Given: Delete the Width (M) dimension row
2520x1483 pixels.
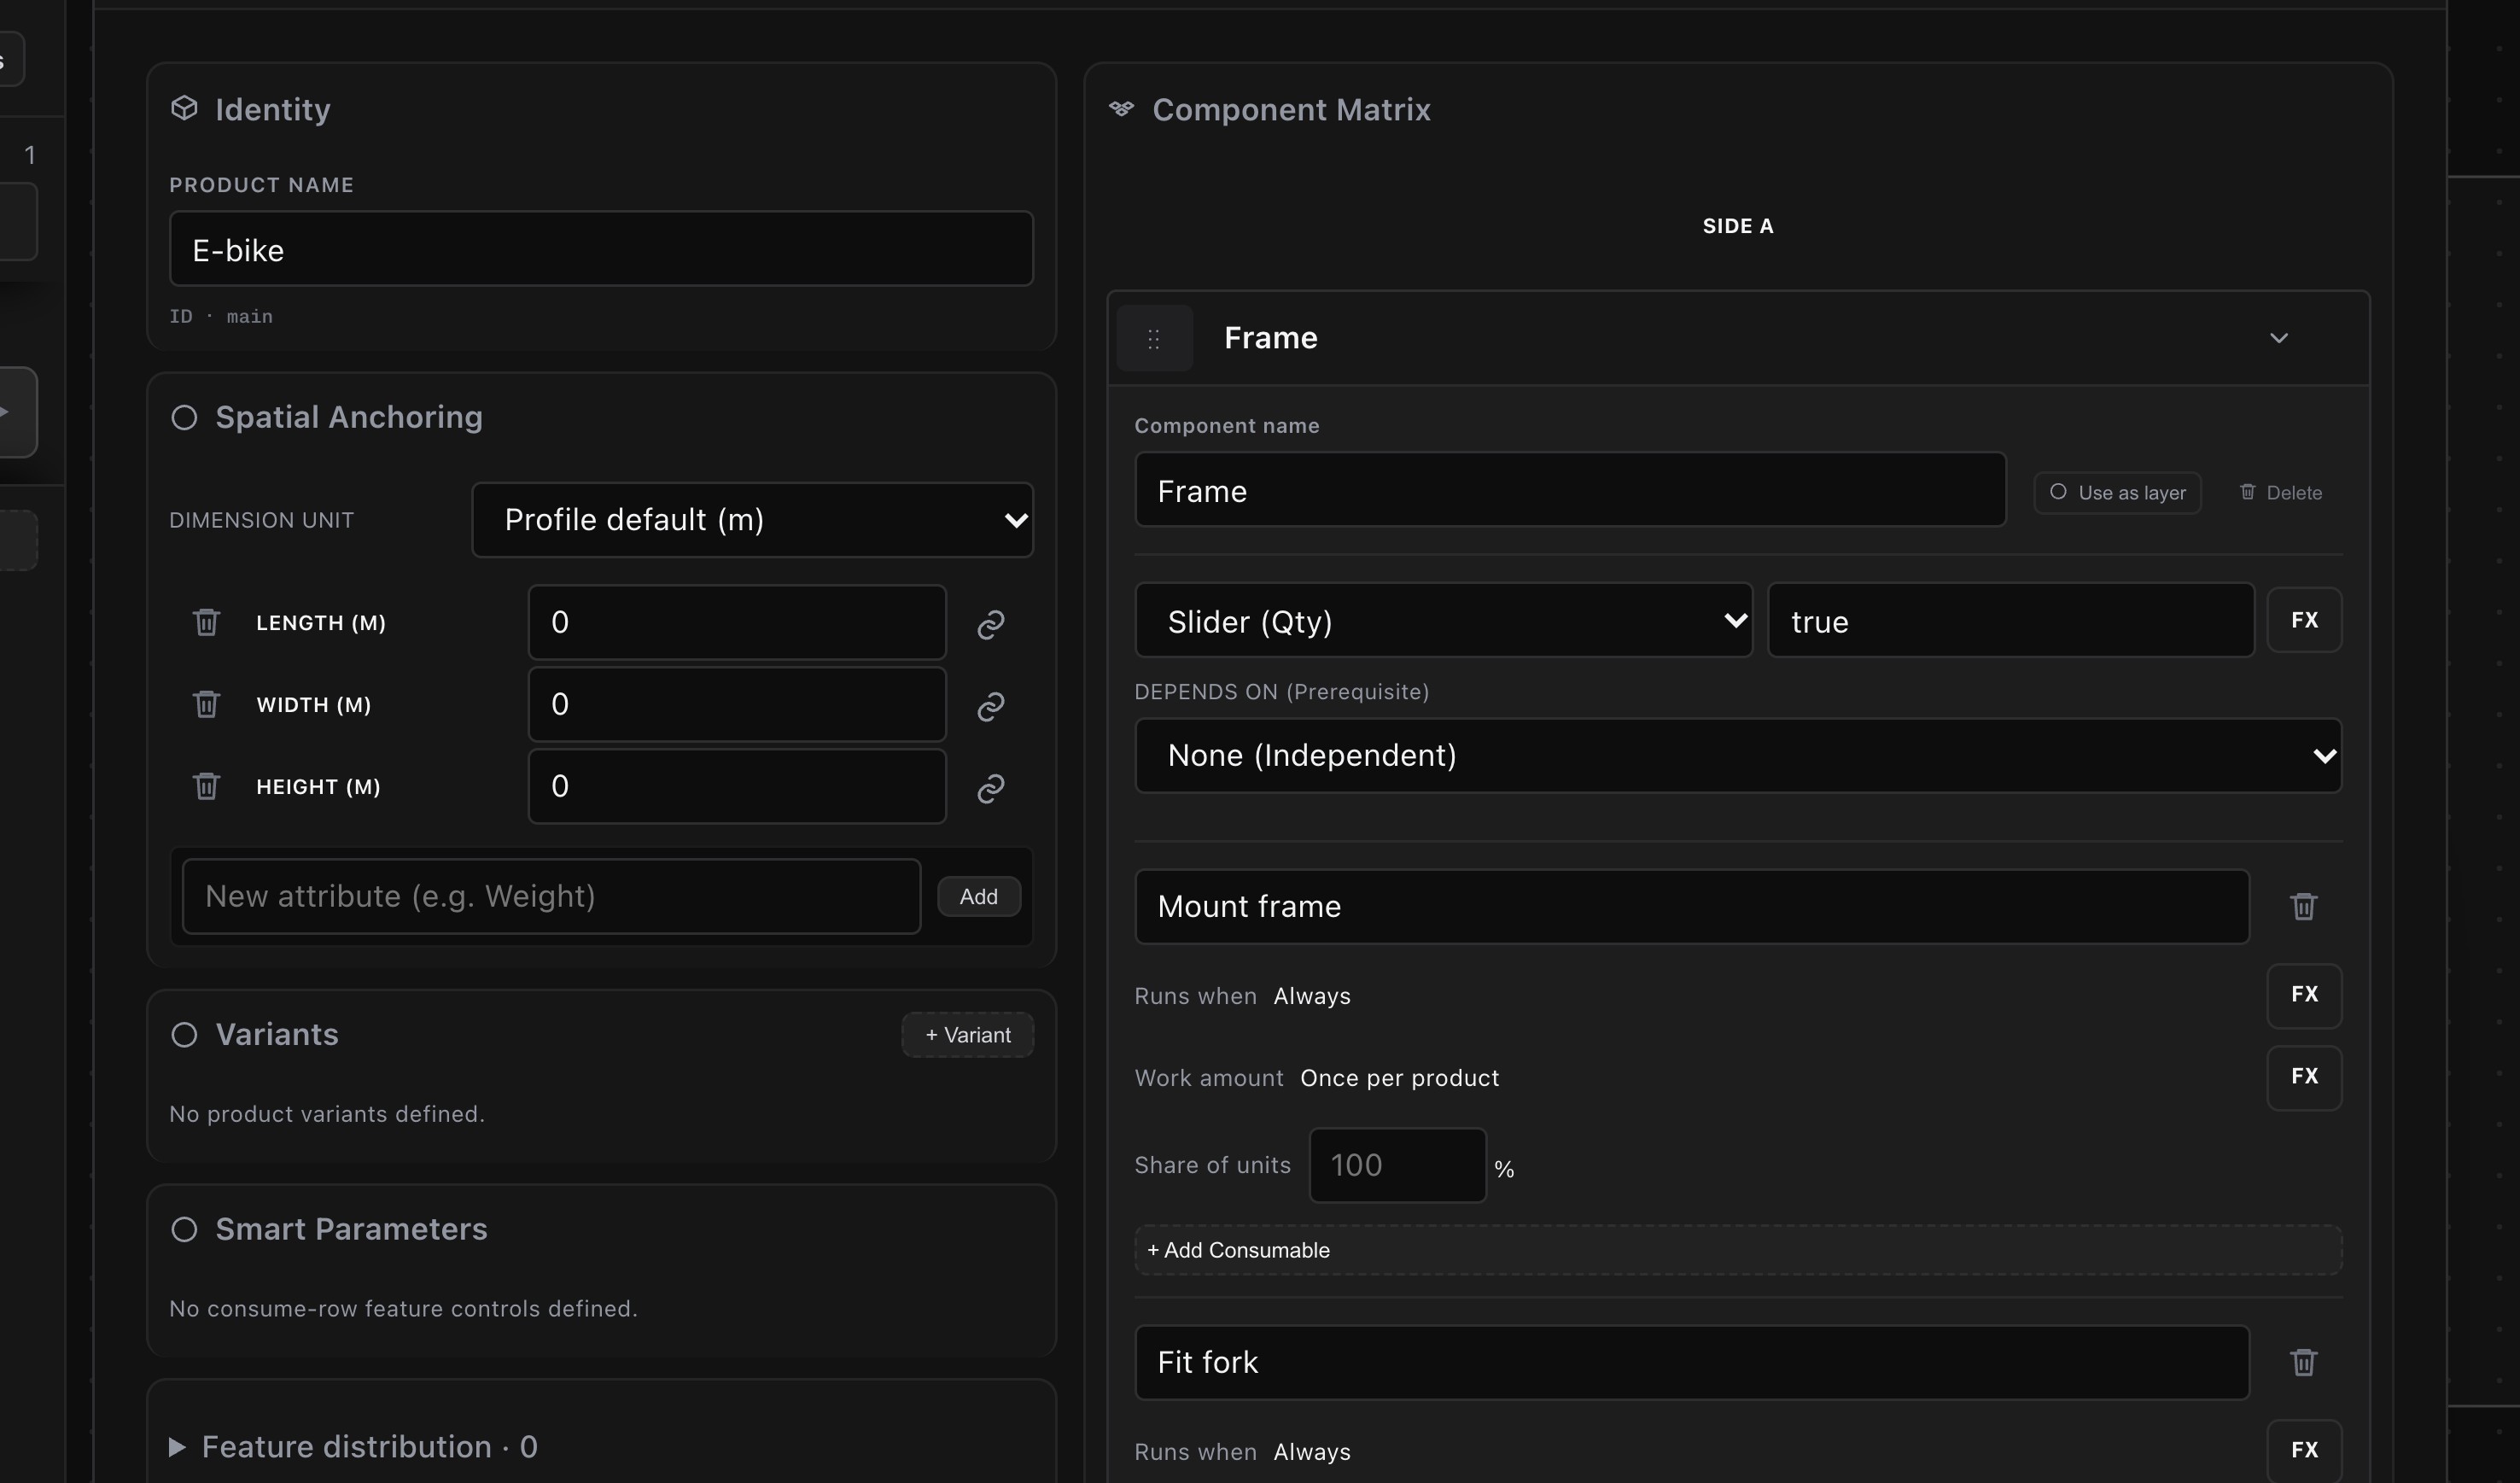Looking at the screenshot, I should pyautogui.click(x=206, y=704).
